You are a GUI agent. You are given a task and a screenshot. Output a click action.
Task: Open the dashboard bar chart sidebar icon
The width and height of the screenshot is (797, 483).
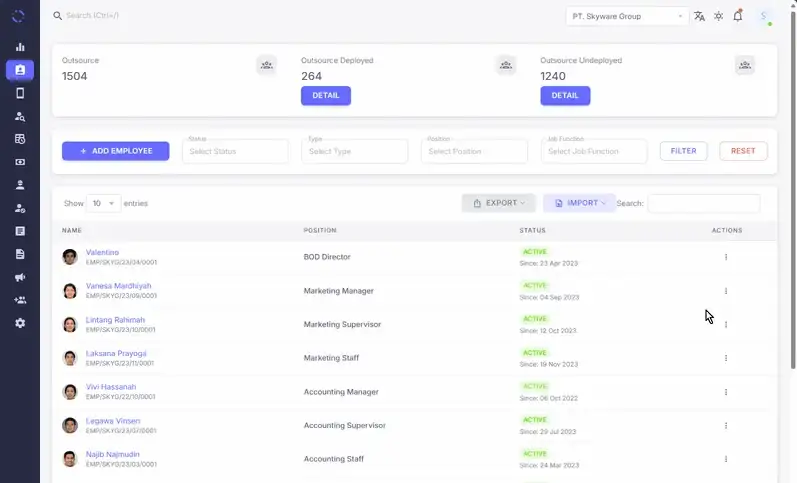(20, 47)
